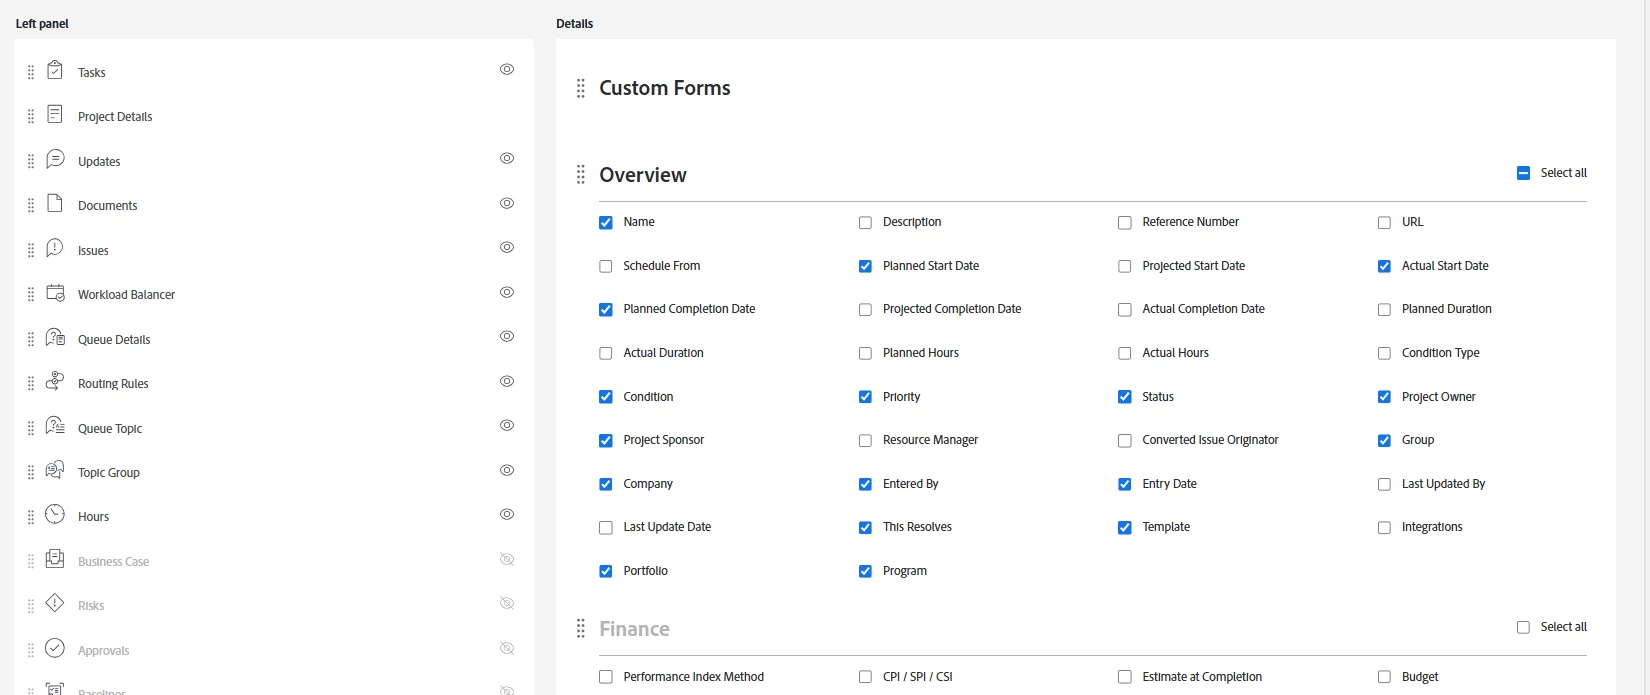Enable the Description field checkbox
Viewport: 1650px width, 695px height.
tap(865, 223)
